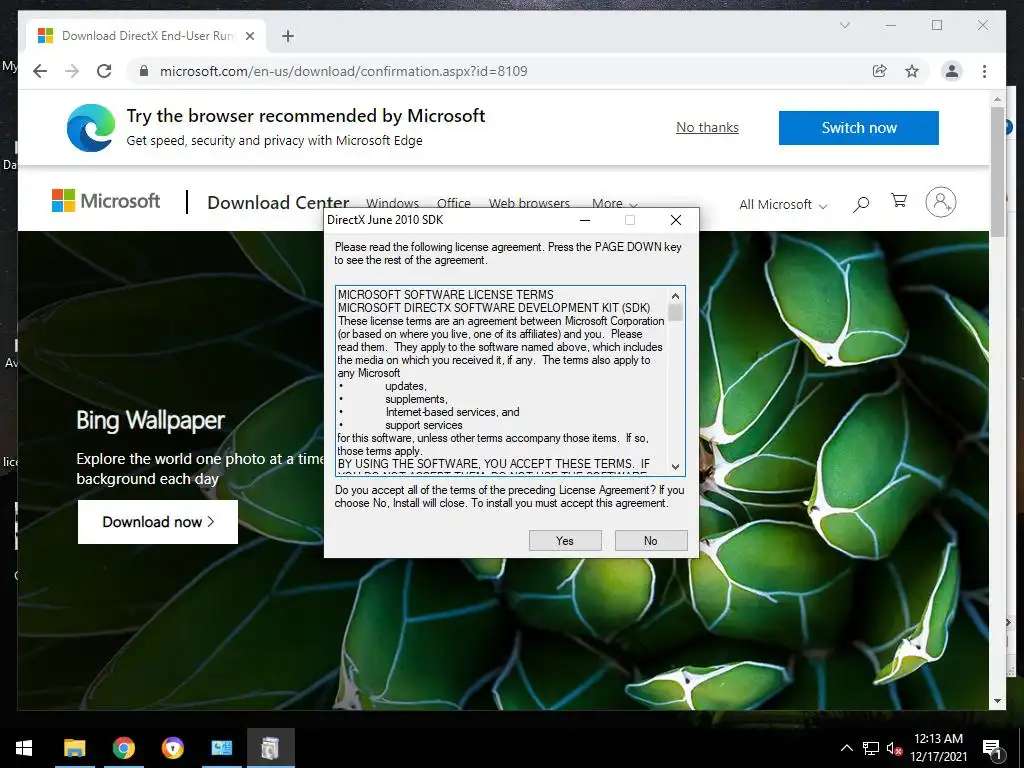
Task: Open File Explorer from taskbar
Action: tap(74, 748)
